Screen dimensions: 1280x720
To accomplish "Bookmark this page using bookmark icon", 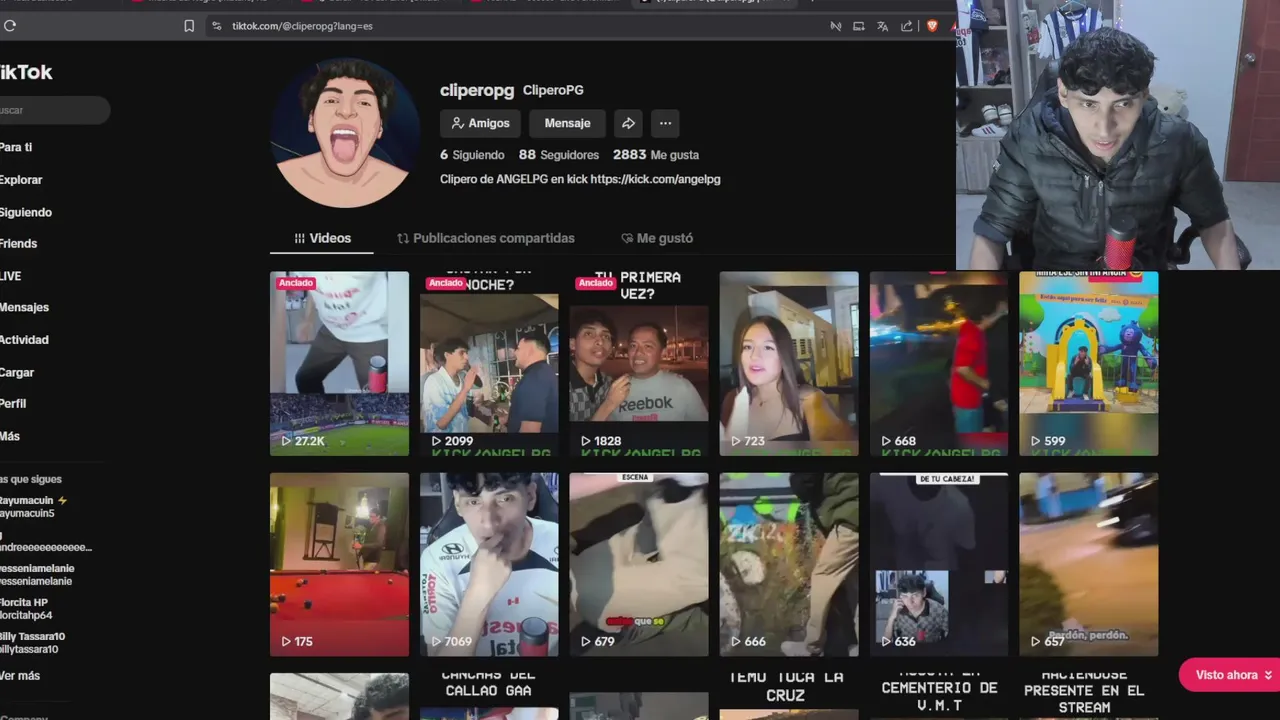I will [189, 26].
